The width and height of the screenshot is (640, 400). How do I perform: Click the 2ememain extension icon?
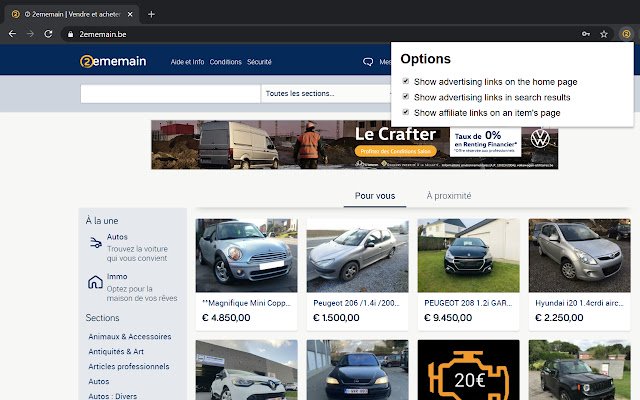click(626, 34)
